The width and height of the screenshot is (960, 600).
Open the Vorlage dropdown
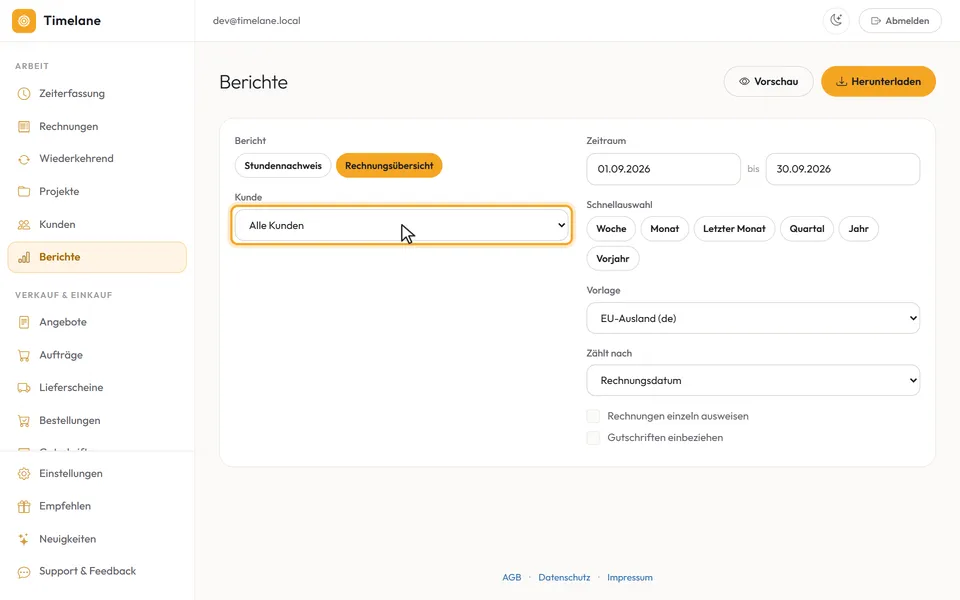[x=753, y=318]
